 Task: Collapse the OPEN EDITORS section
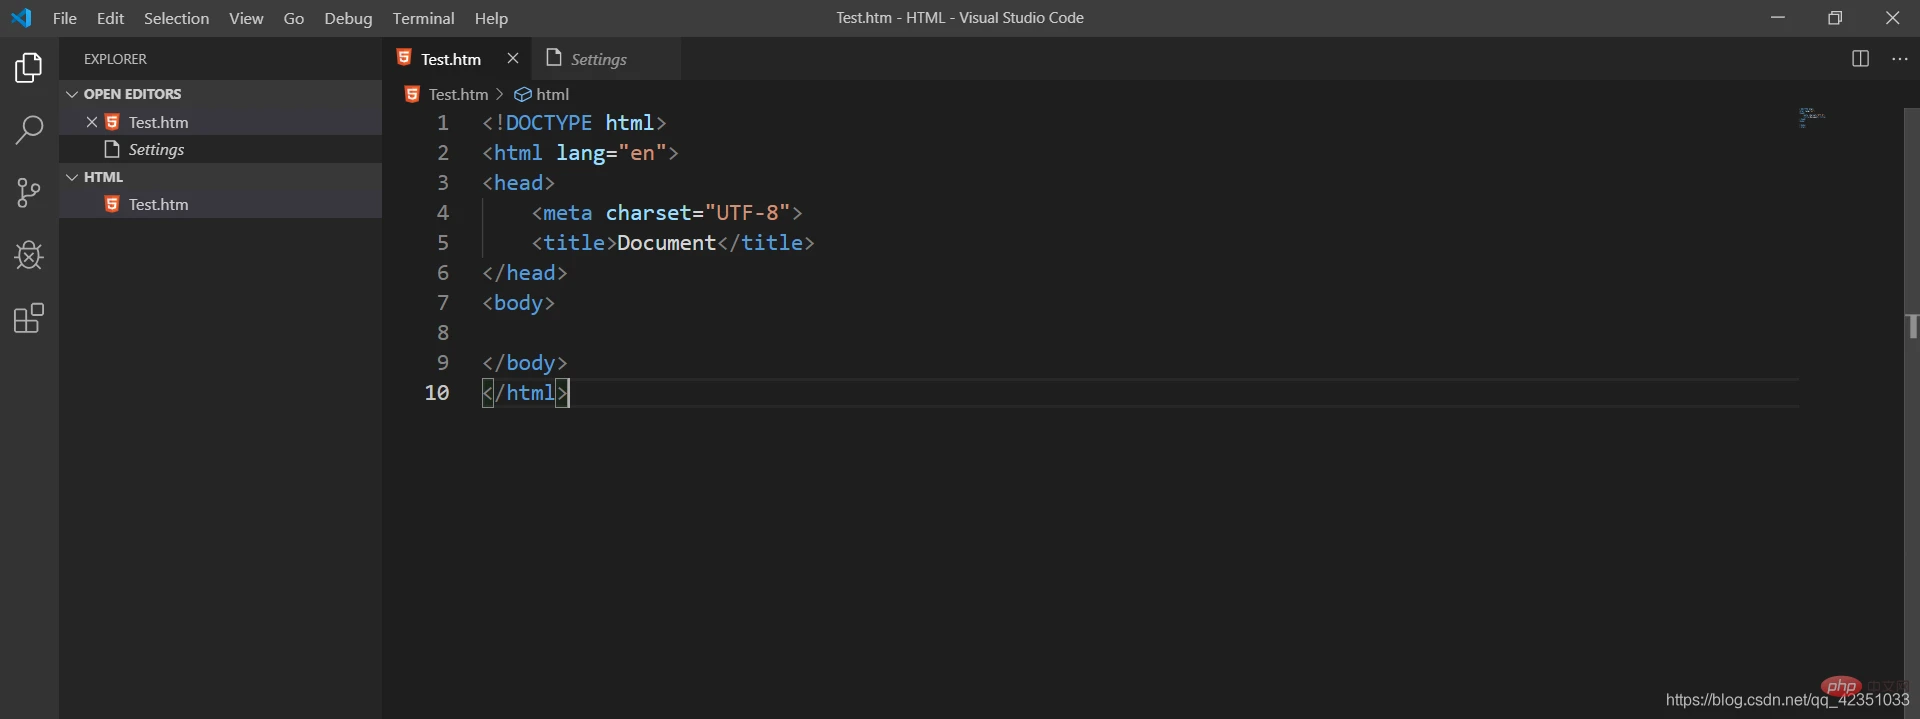72,94
